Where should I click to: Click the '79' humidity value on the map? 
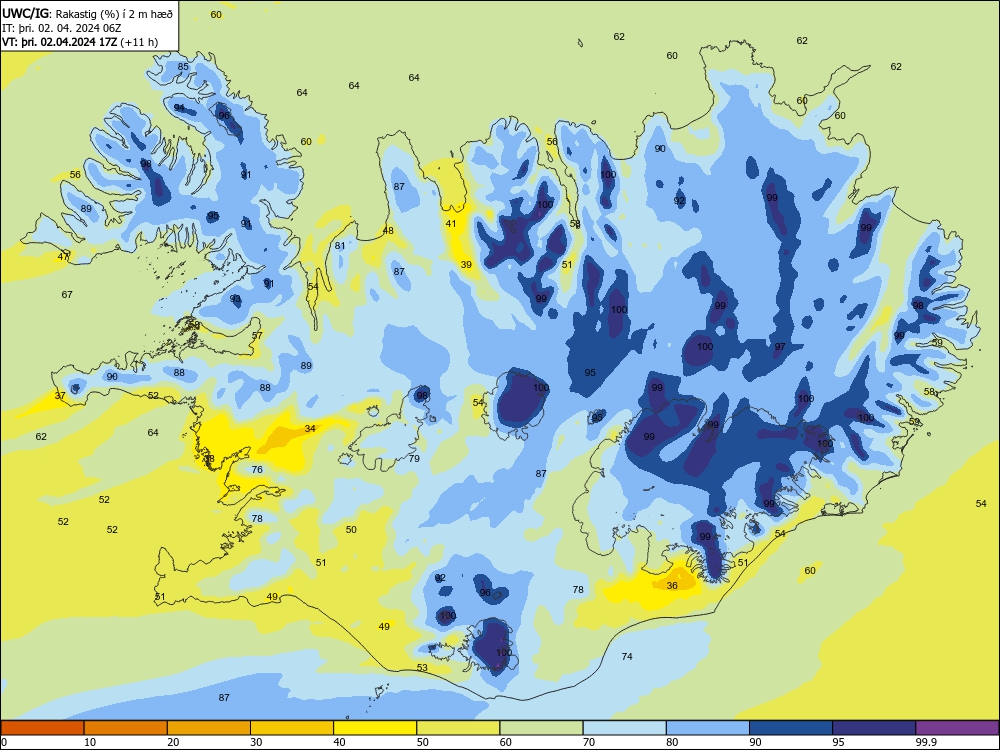coord(415,459)
